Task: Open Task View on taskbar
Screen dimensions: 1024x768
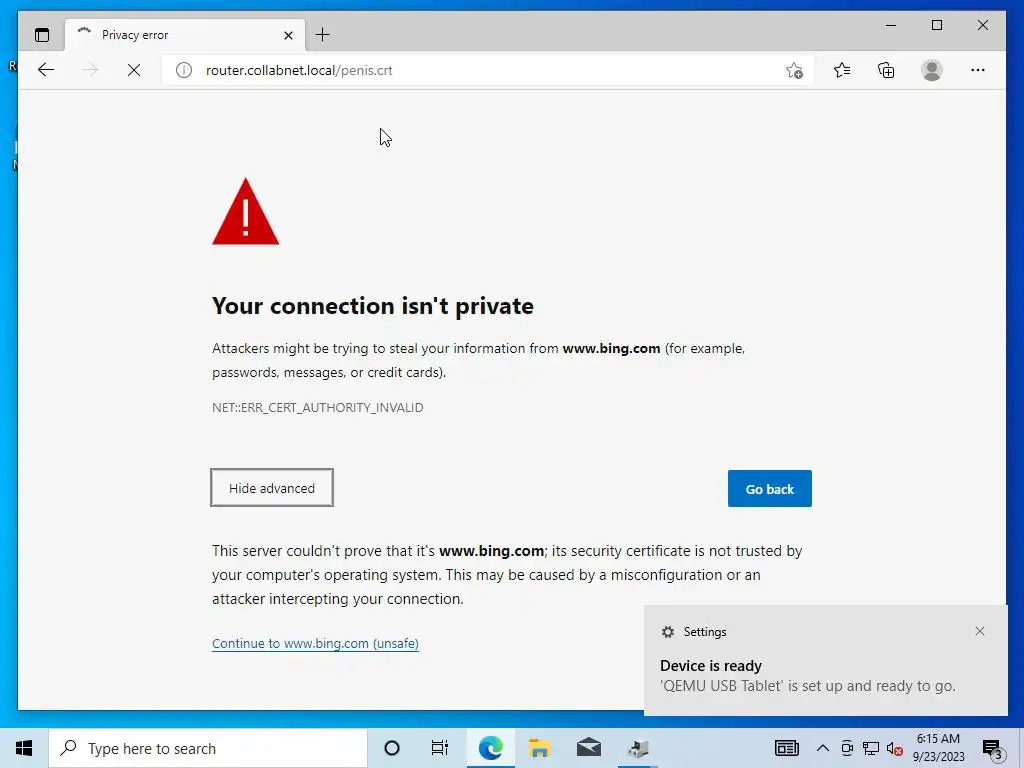Action: click(x=440, y=748)
